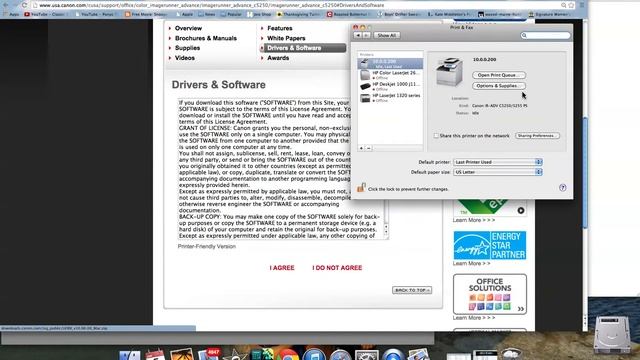Click the Chrome page vertical scrollbar
The width and height of the screenshot is (640, 360).
[x=585, y=173]
